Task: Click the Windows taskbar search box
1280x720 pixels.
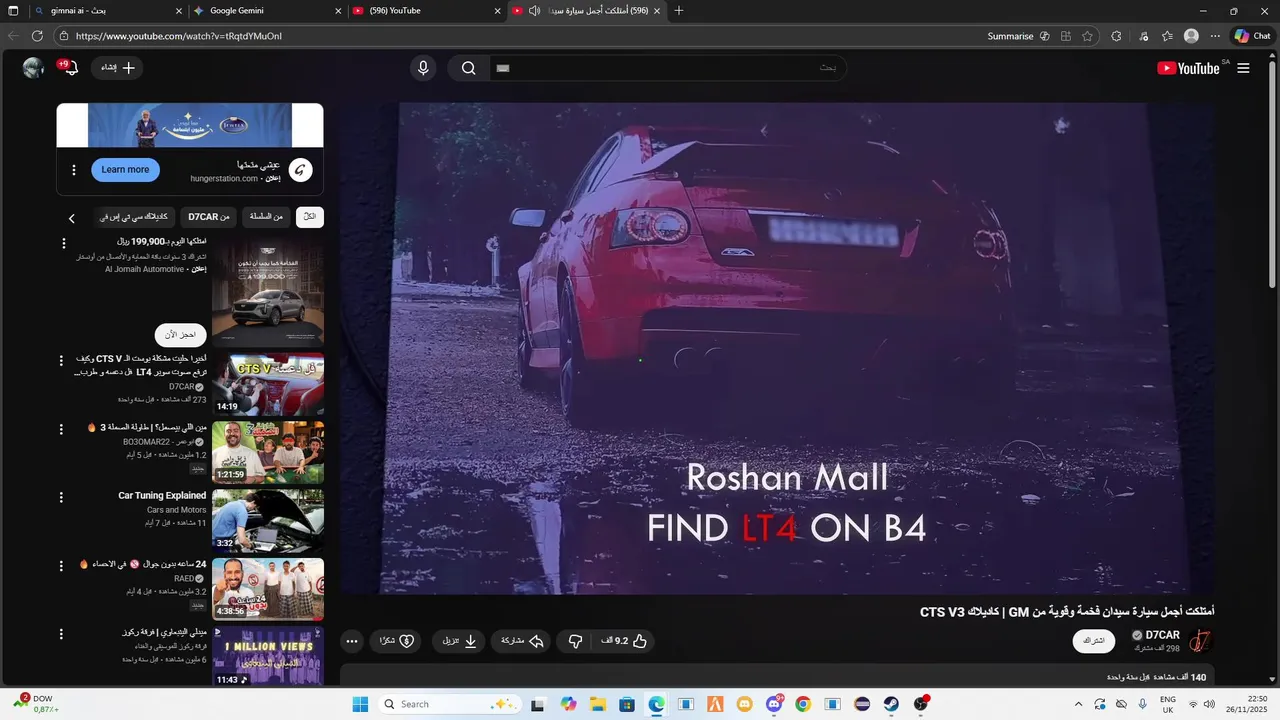Action: 450,704
